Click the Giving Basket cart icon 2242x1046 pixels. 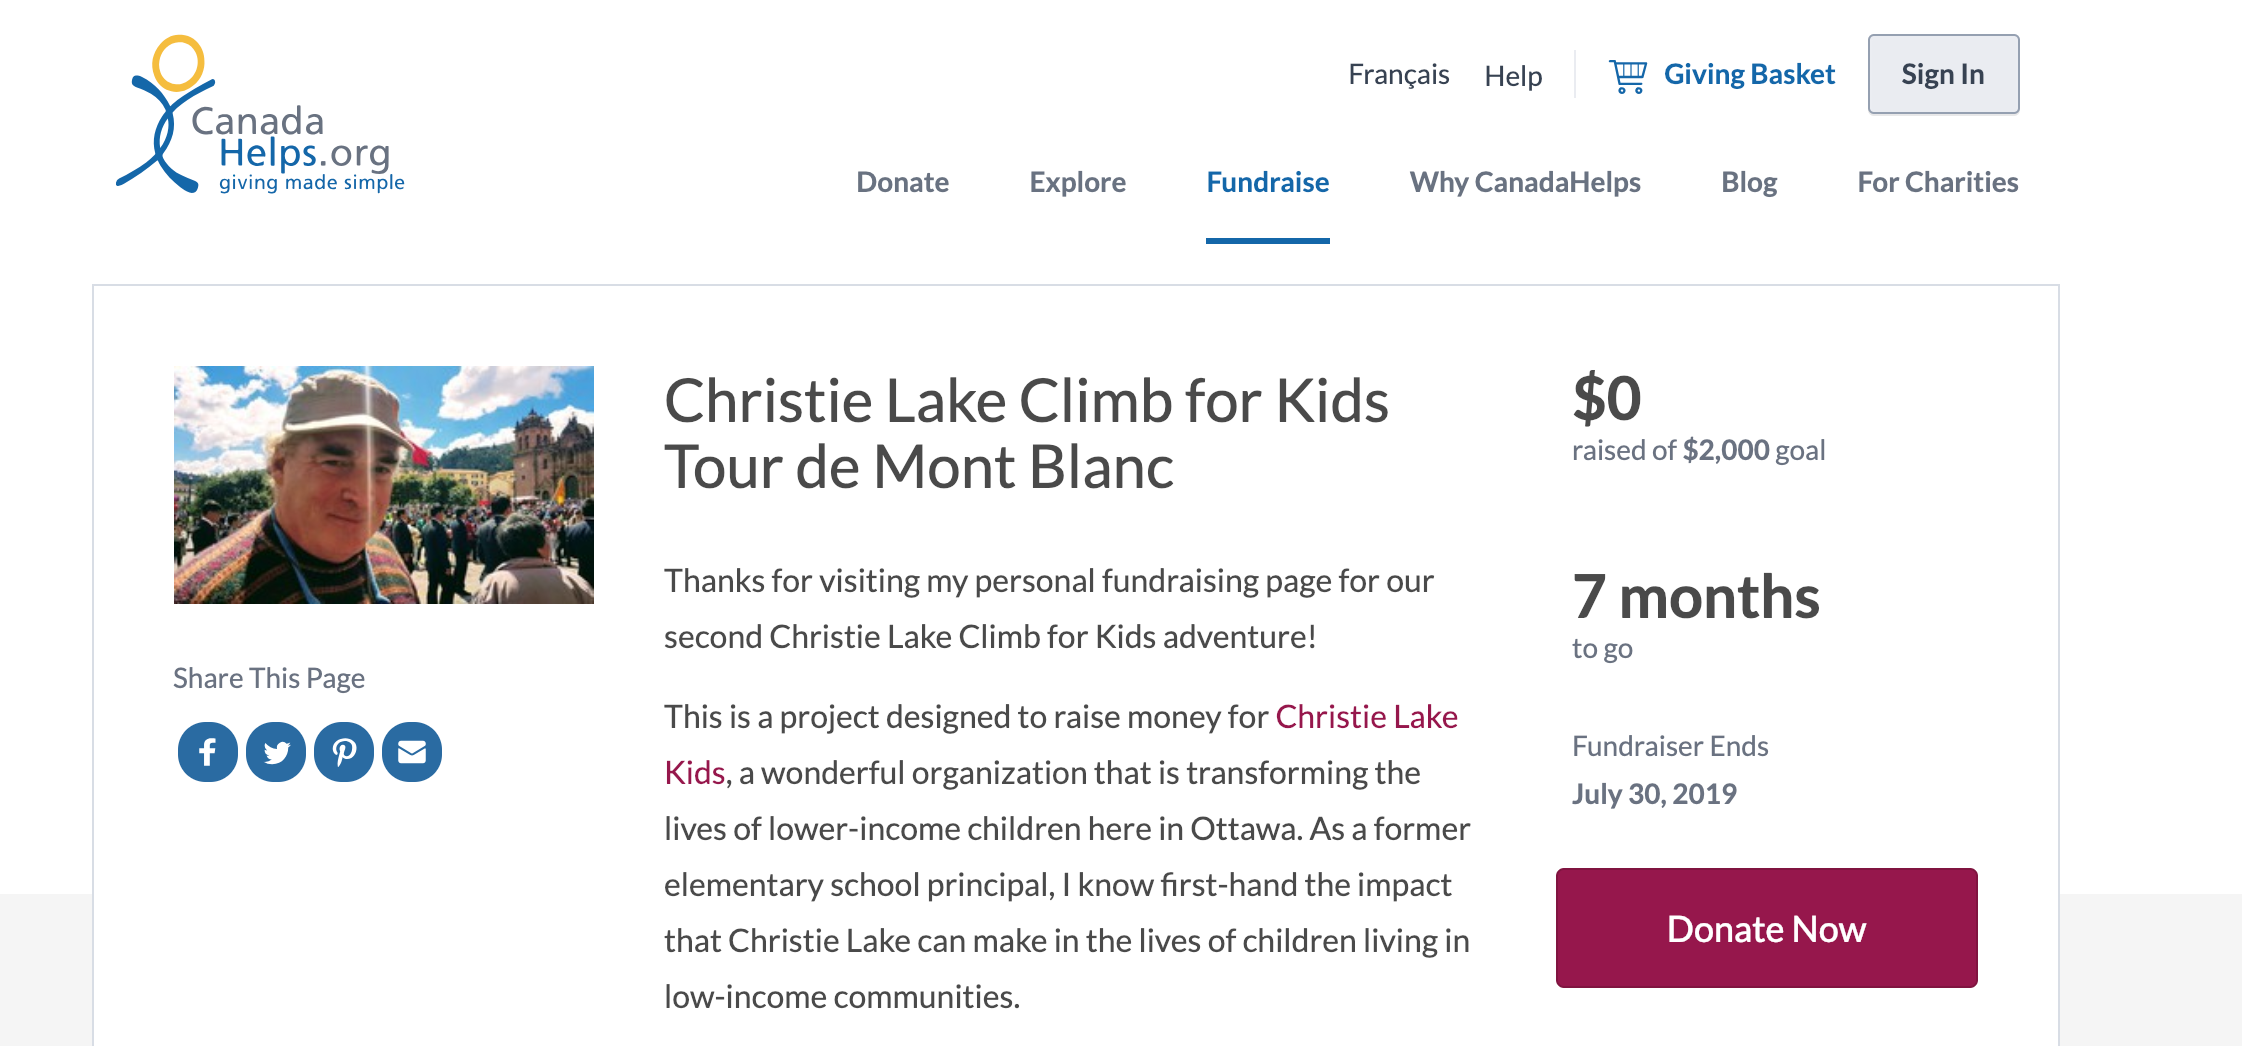1627,75
